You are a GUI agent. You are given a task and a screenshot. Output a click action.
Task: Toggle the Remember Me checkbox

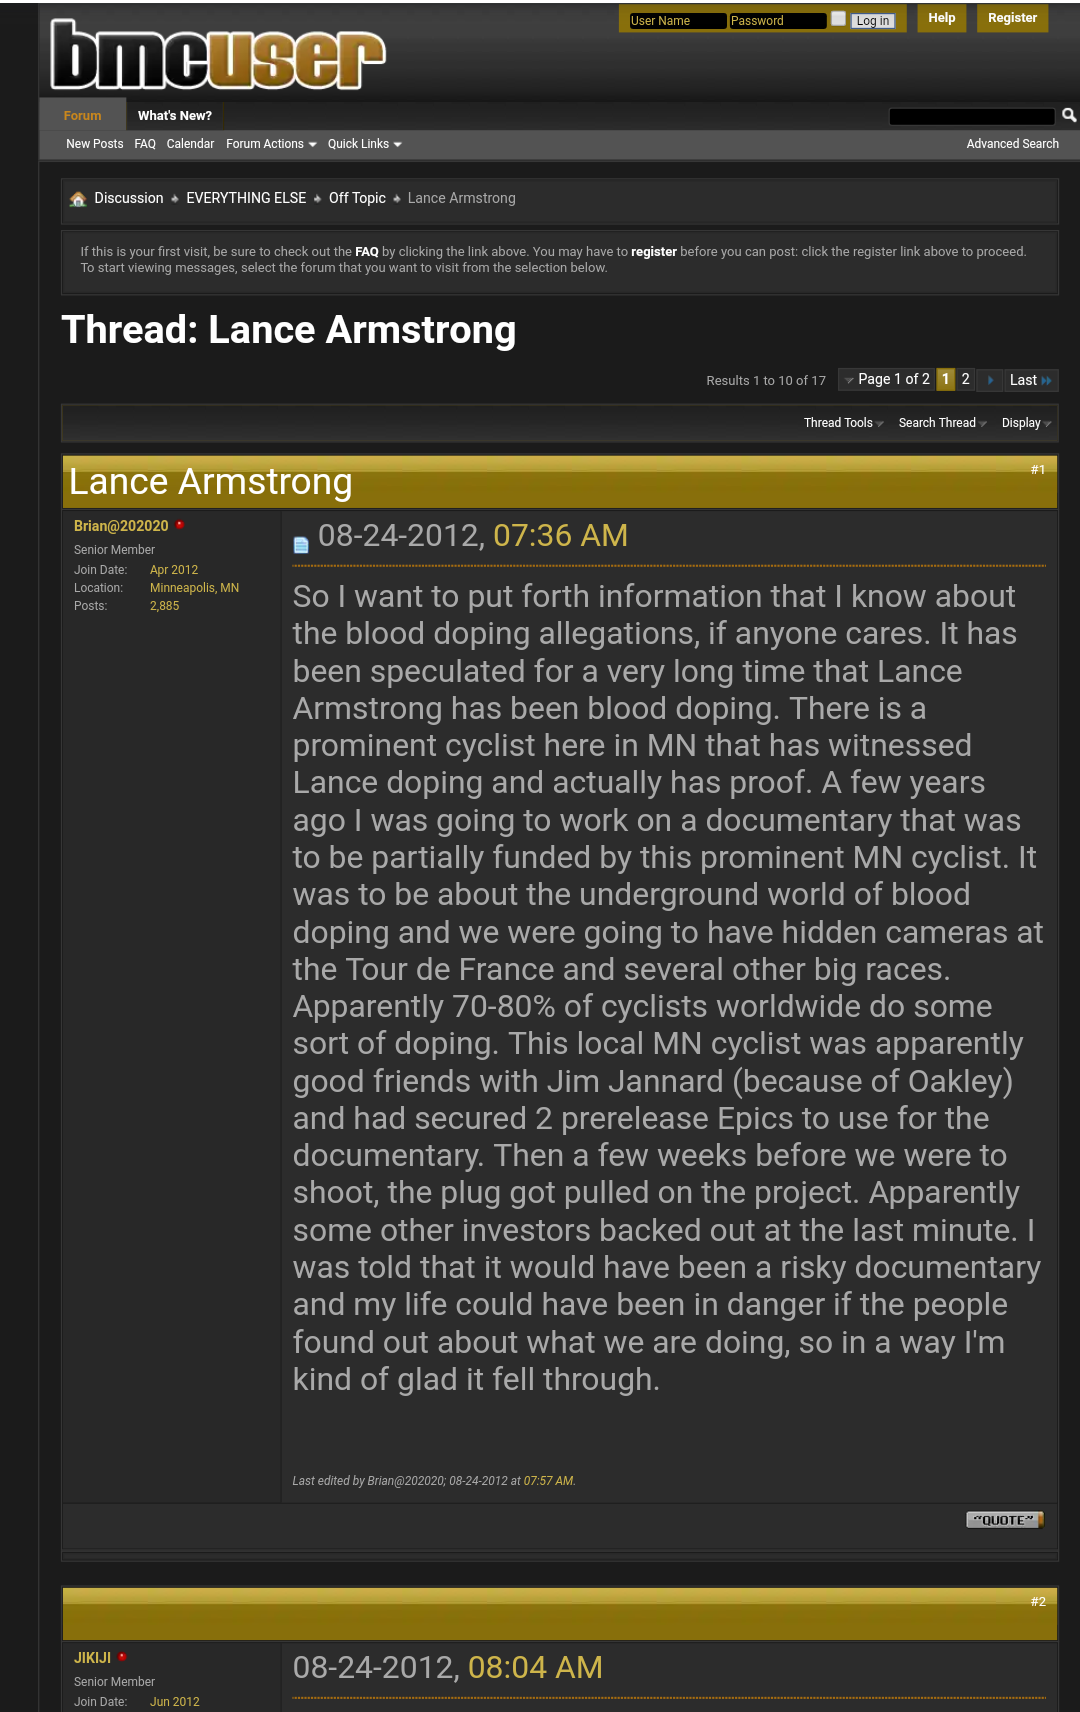(x=838, y=19)
